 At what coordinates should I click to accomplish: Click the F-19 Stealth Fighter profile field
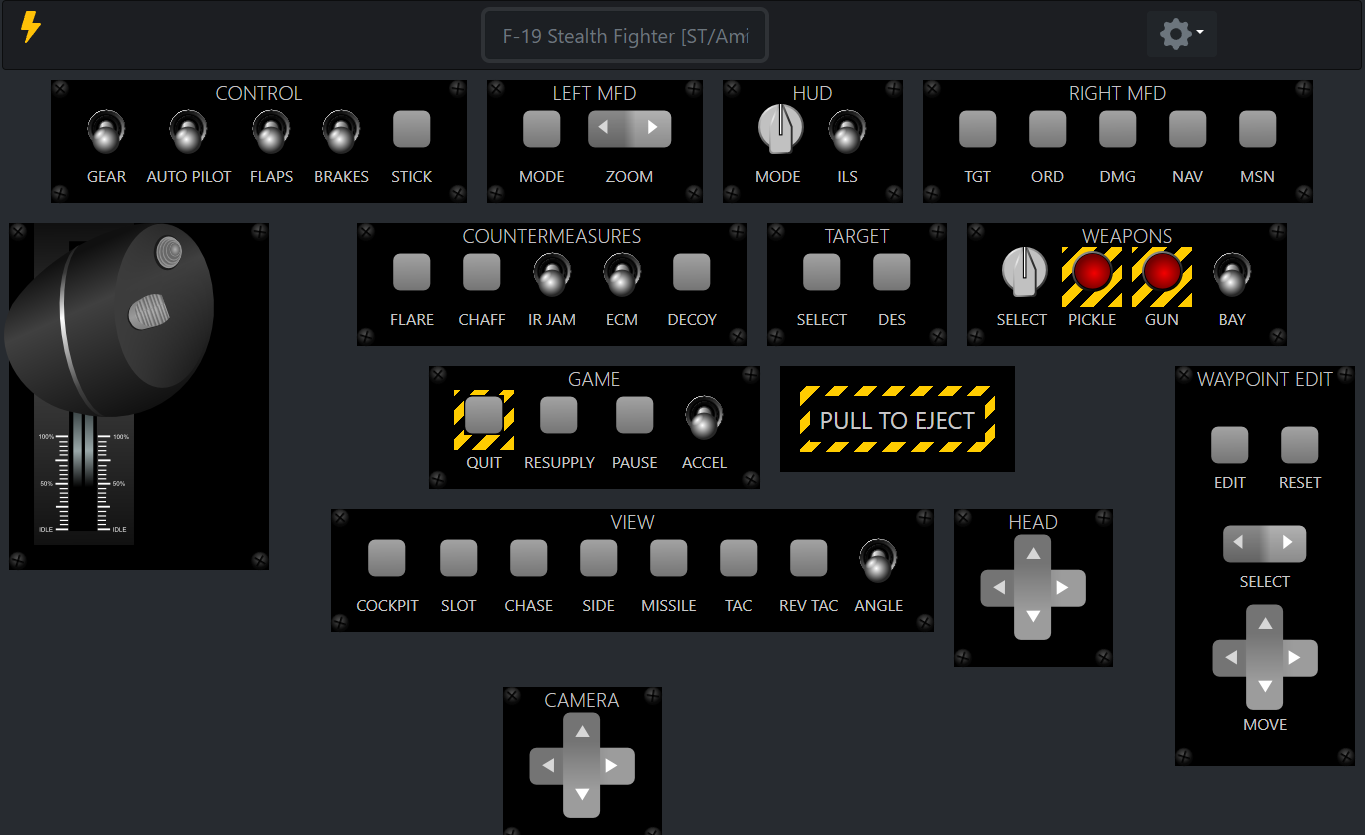(625, 36)
